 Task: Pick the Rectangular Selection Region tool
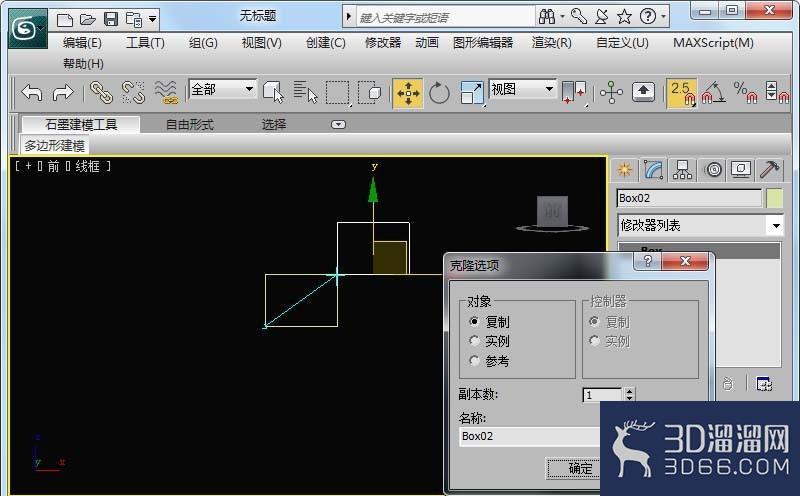point(338,93)
